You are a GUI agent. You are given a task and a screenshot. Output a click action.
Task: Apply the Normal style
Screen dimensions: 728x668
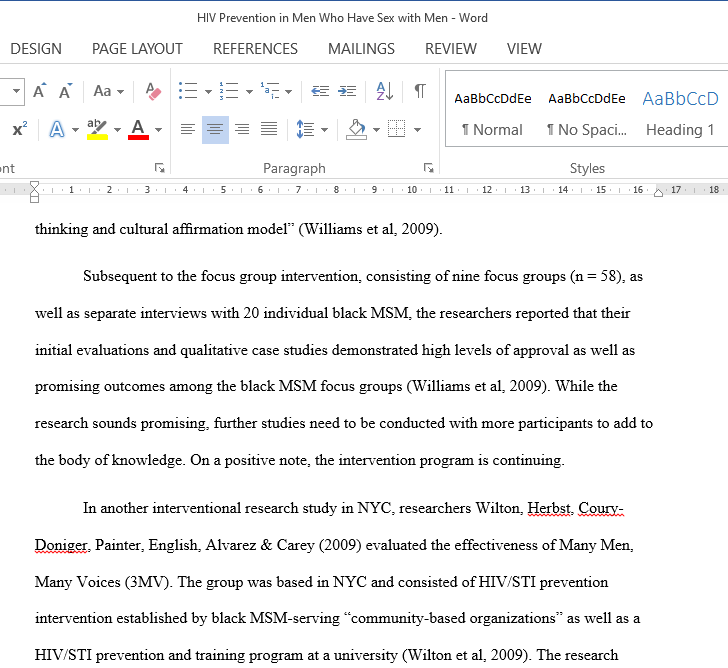pyautogui.click(x=492, y=114)
